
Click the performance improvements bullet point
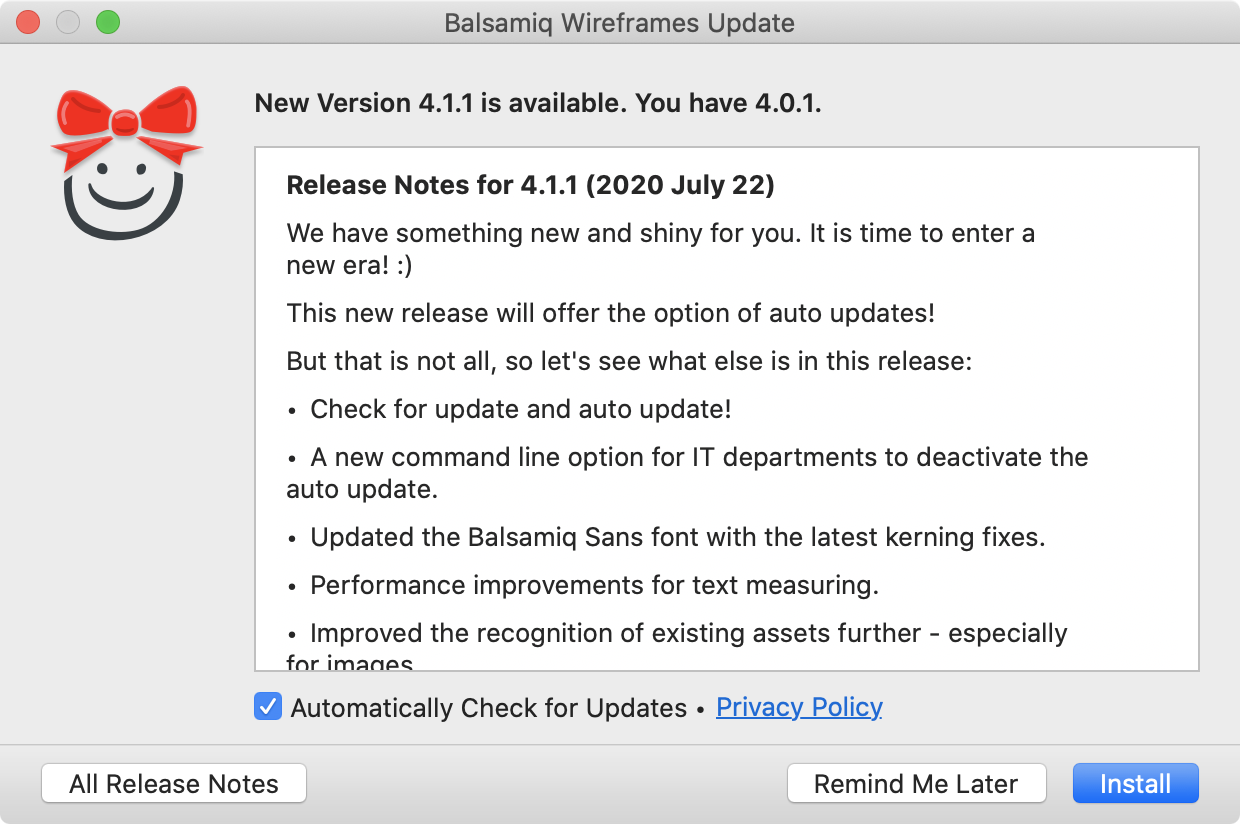click(594, 585)
